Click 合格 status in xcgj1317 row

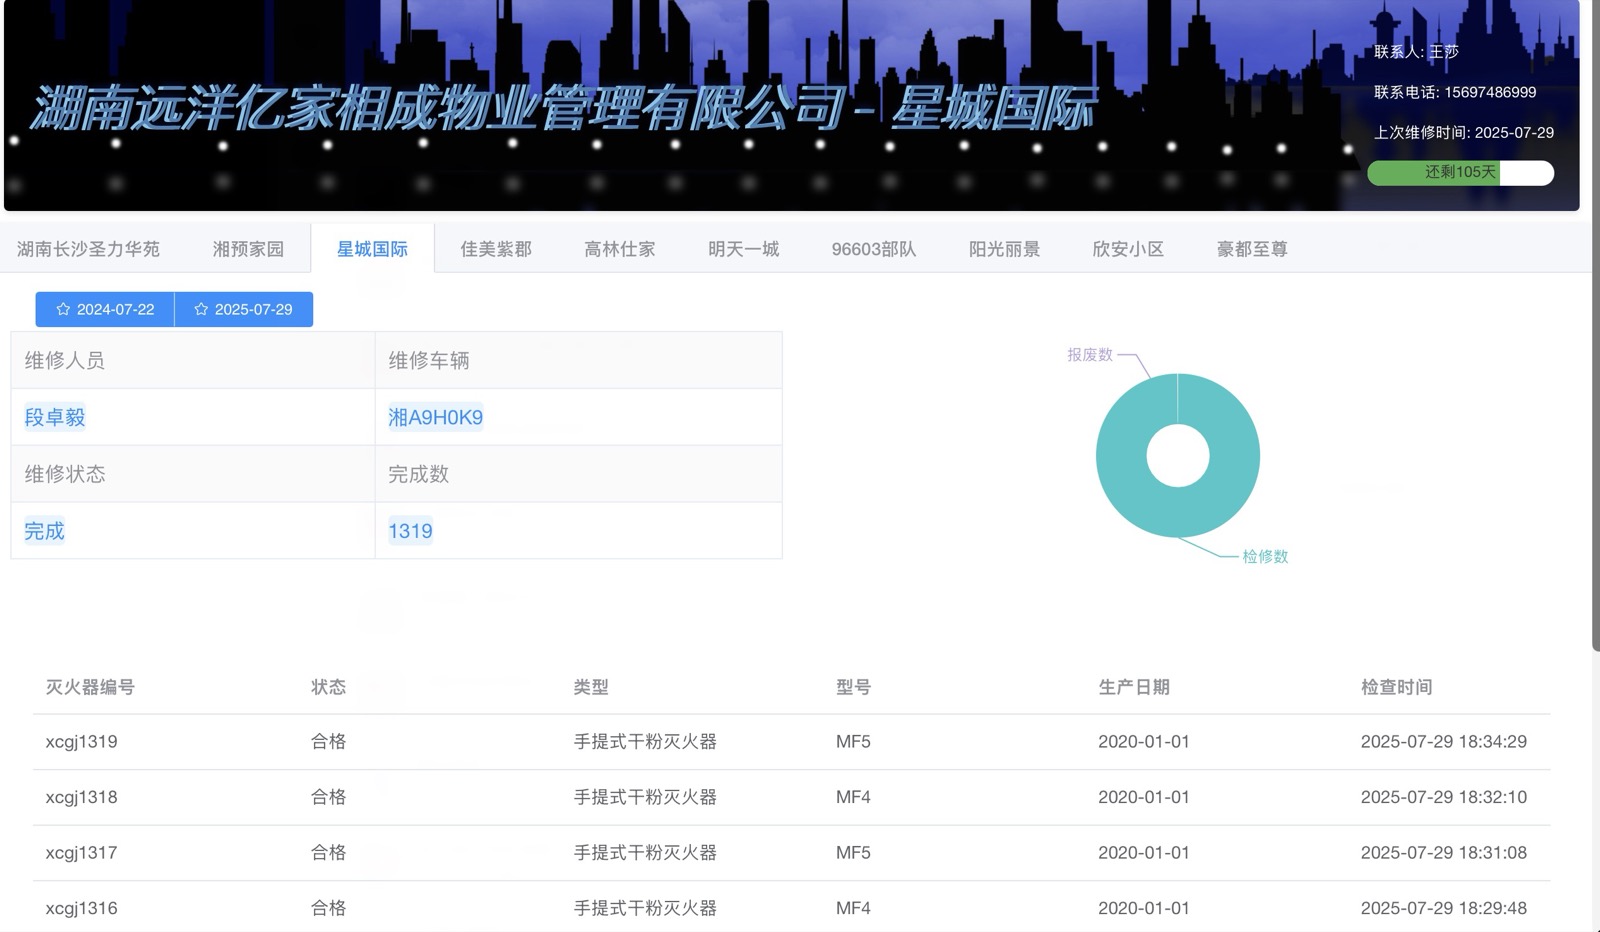tap(328, 853)
